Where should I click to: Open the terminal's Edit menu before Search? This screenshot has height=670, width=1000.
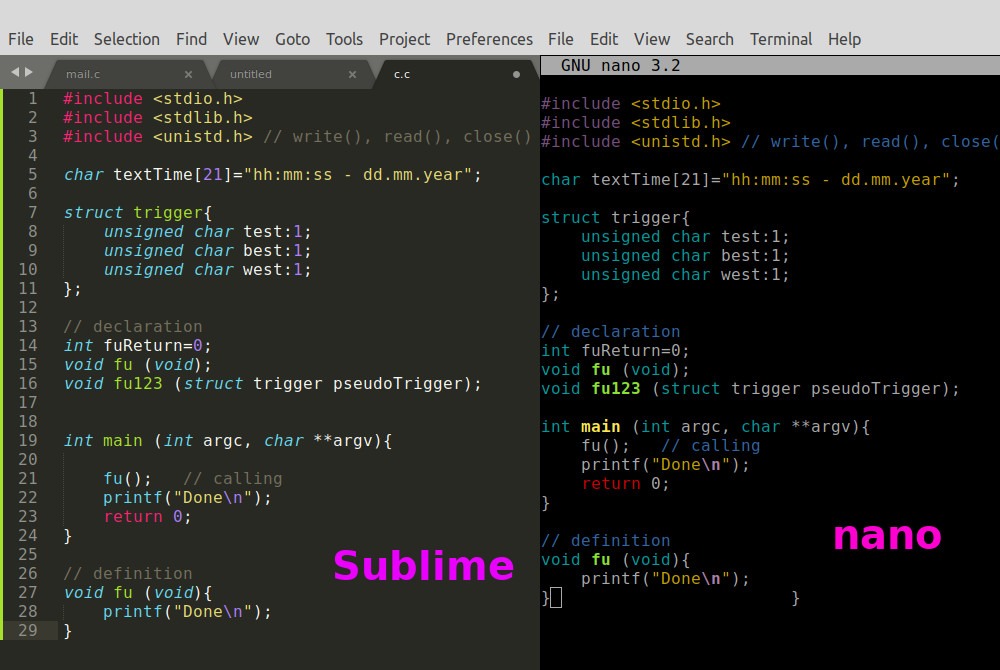coord(604,40)
